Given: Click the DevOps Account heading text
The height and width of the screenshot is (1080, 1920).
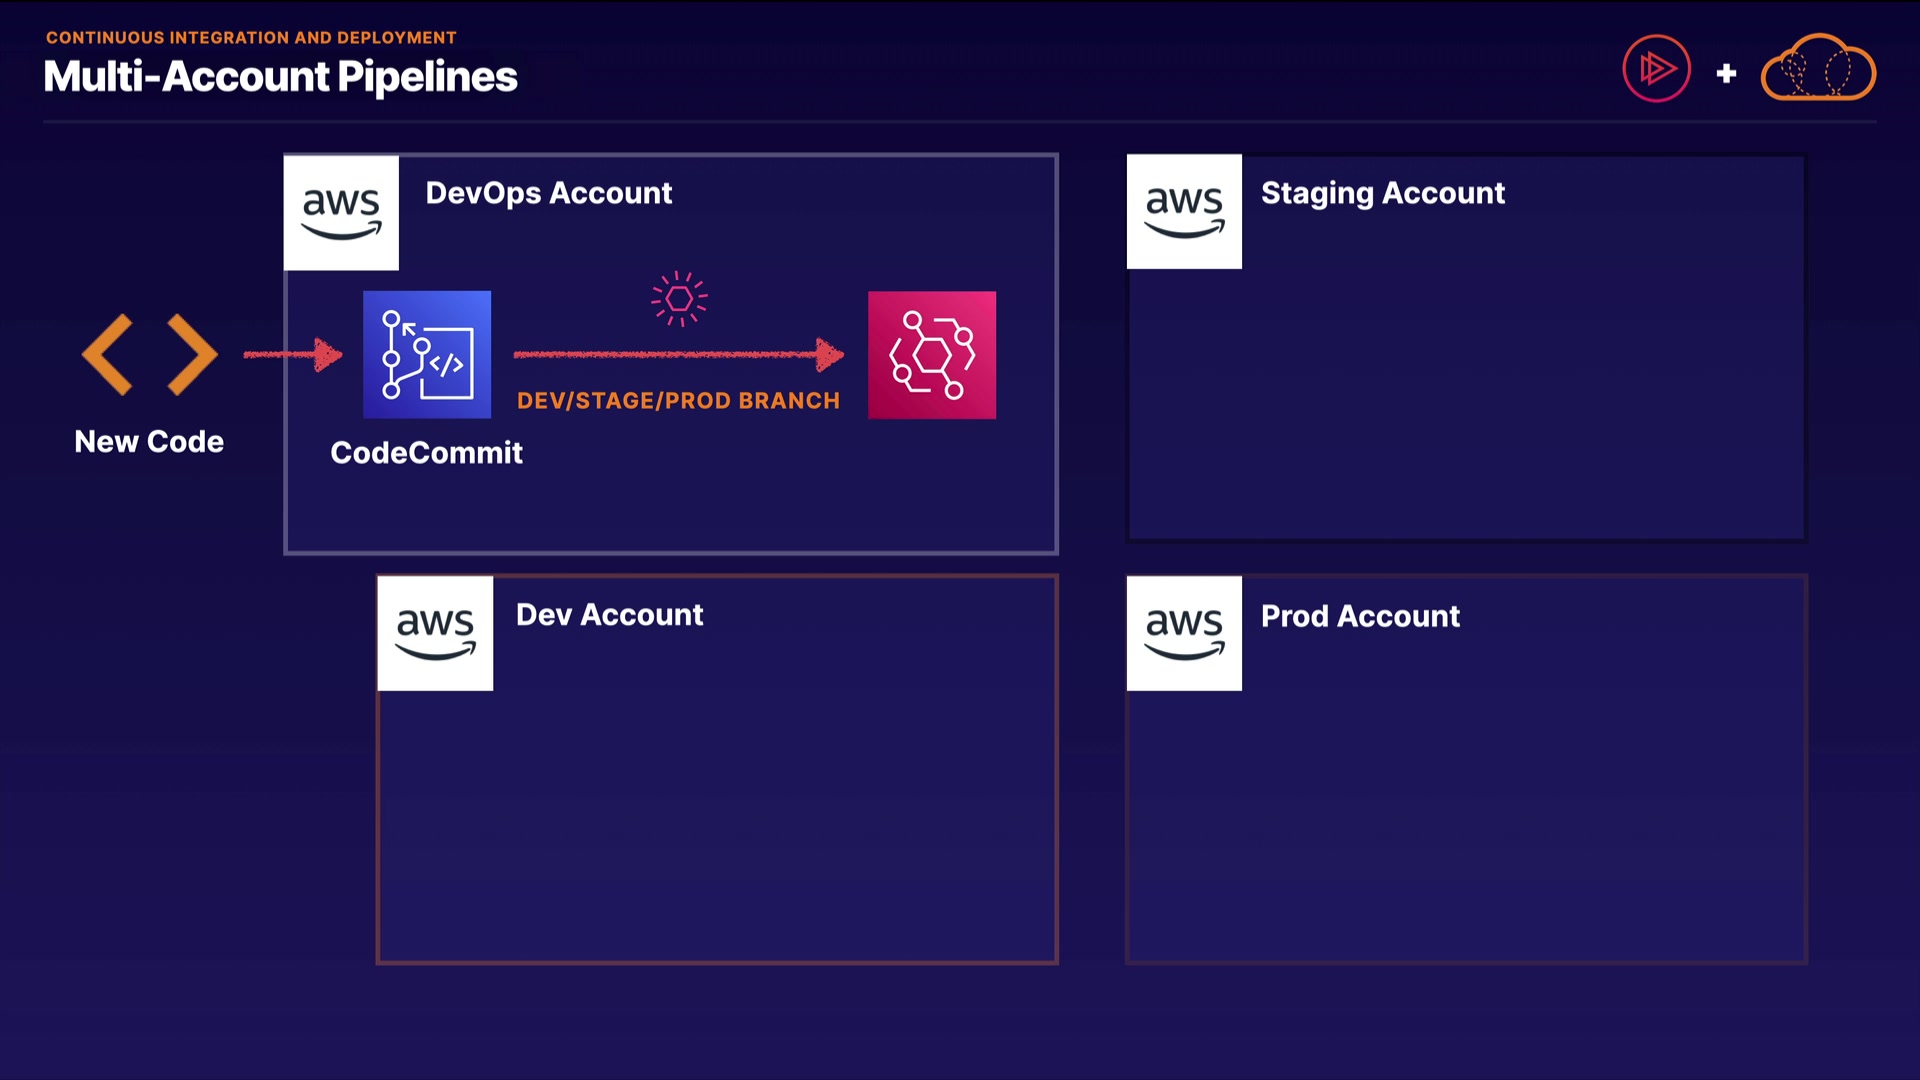Looking at the screenshot, I should [549, 193].
